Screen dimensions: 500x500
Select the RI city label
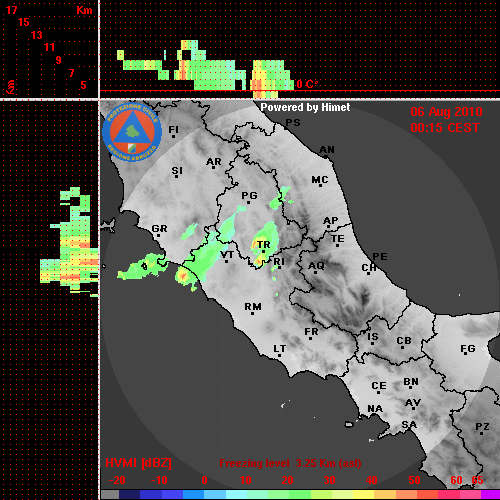click(x=279, y=262)
